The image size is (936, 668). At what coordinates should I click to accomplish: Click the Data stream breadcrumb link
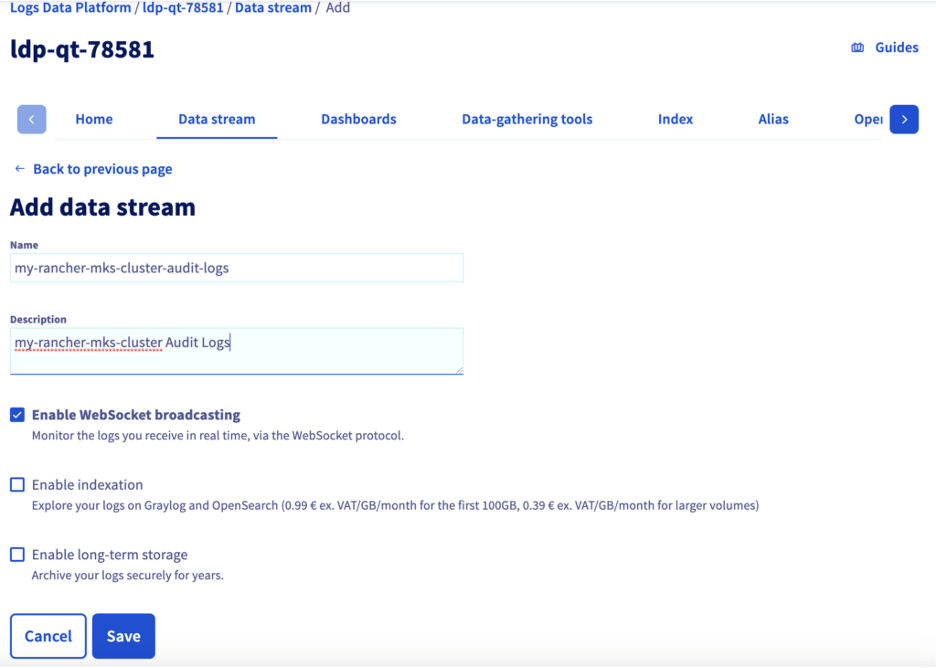click(x=272, y=8)
